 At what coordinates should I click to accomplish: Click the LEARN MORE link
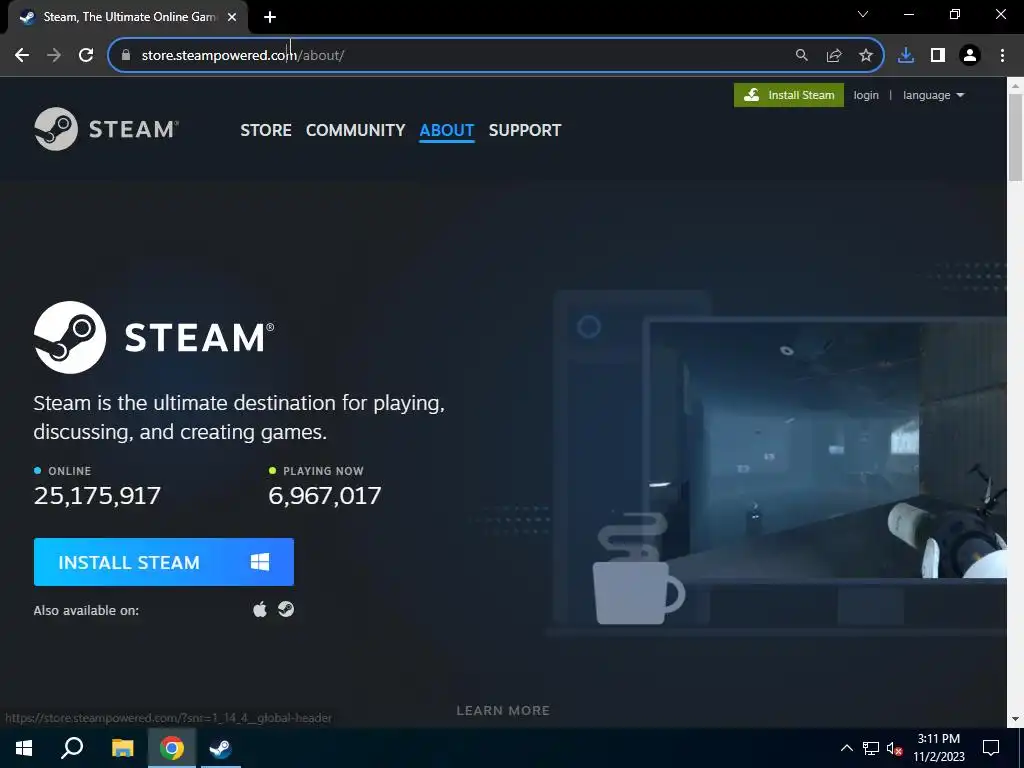pyautogui.click(x=503, y=711)
